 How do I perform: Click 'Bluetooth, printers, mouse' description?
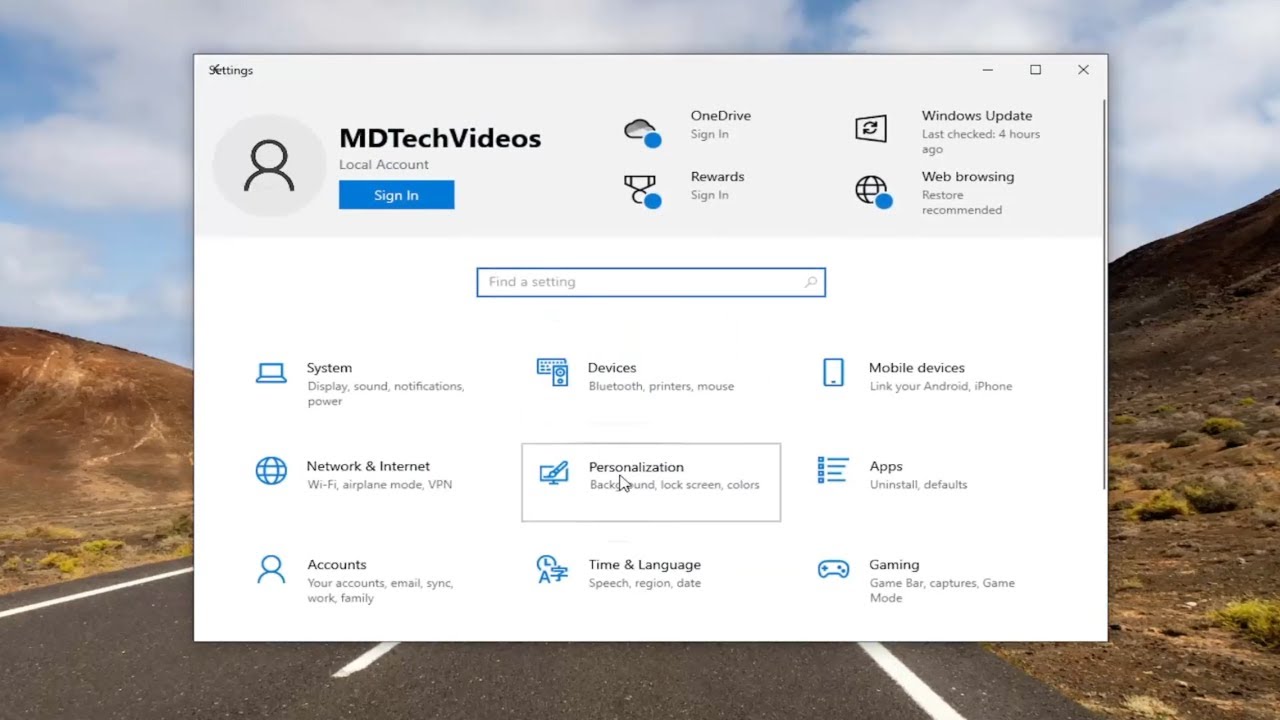coord(661,386)
